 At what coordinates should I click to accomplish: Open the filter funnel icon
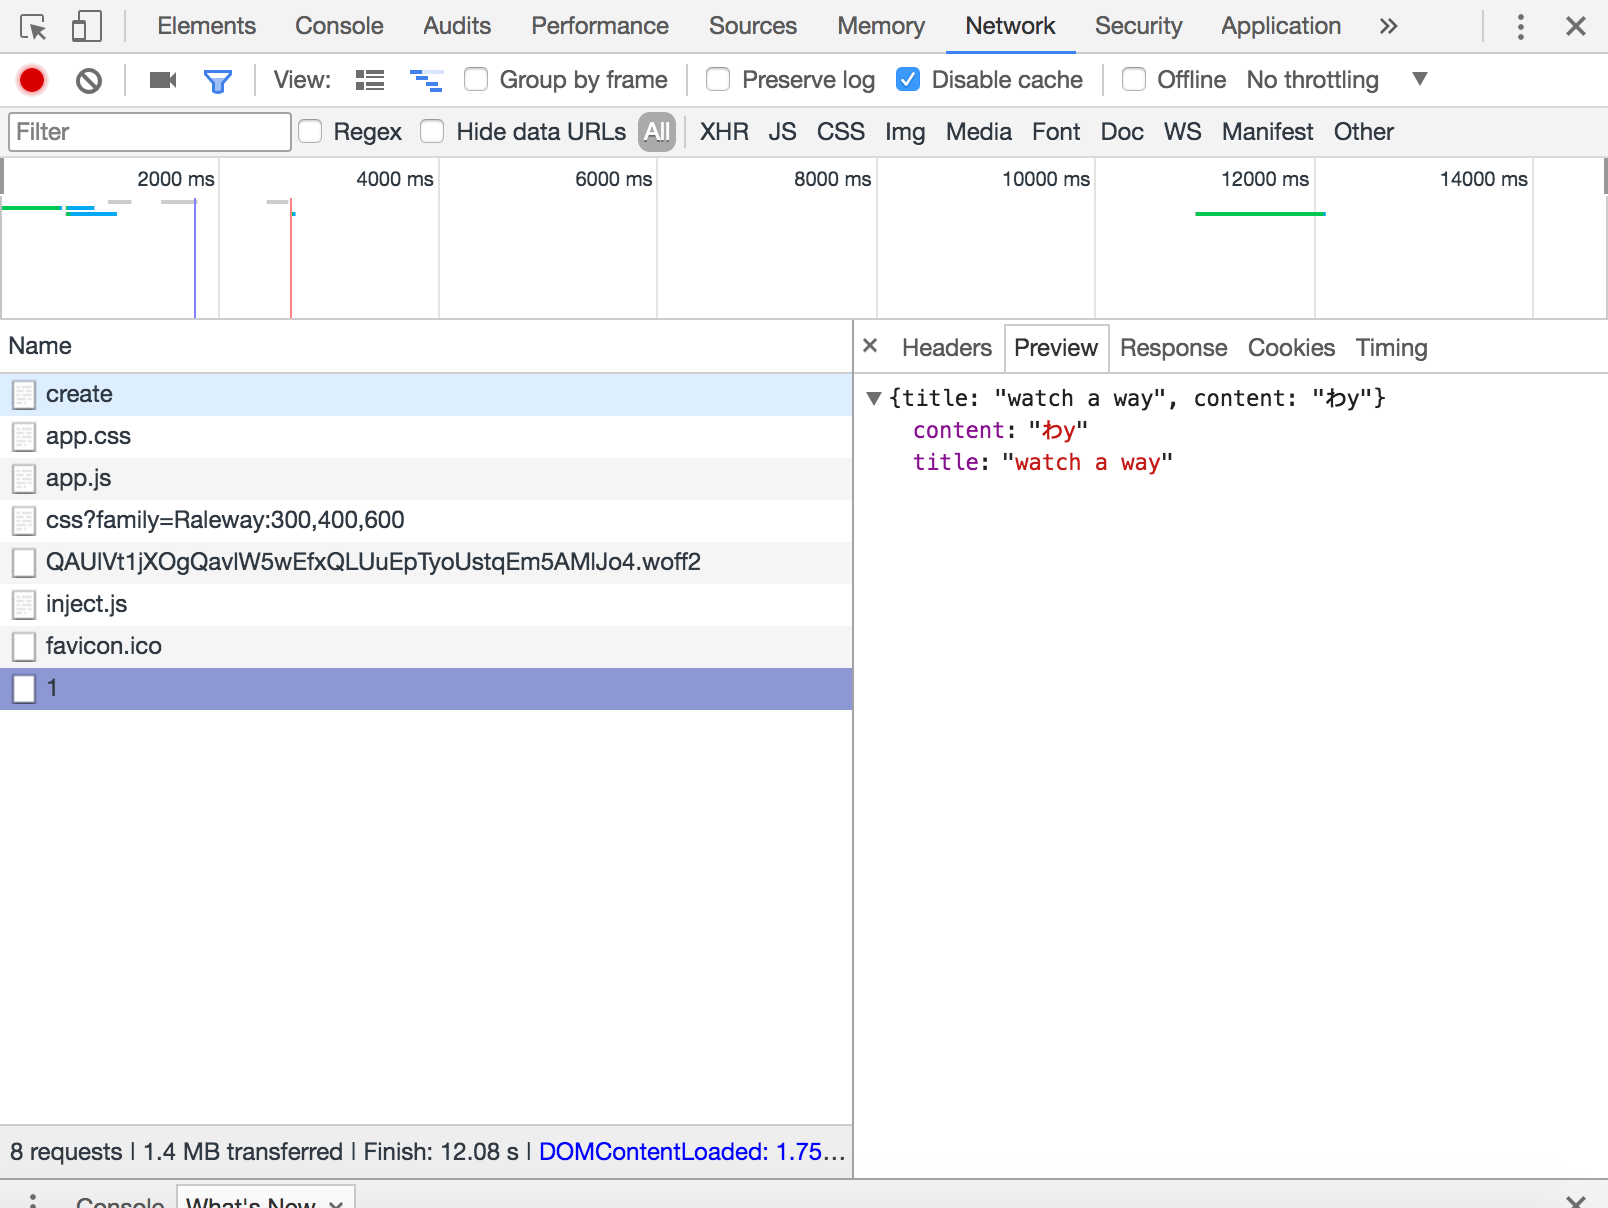coord(218,80)
